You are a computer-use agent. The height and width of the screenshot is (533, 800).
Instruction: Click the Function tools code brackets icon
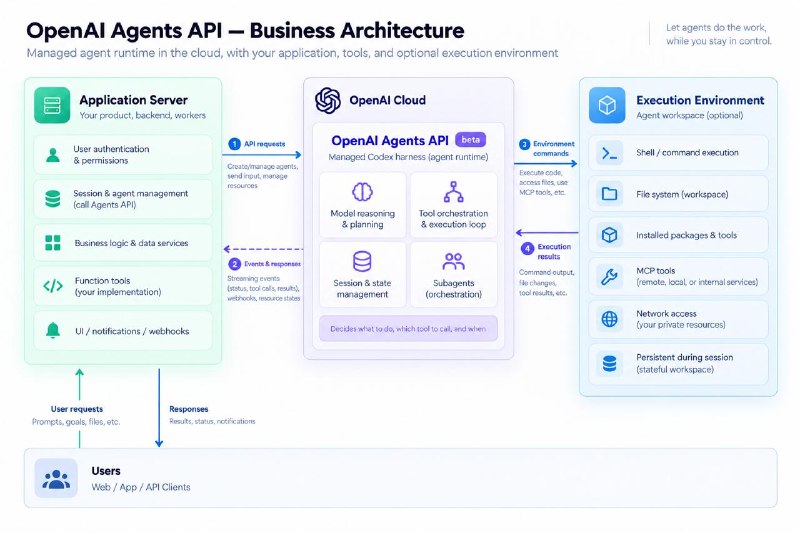click(53, 286)
